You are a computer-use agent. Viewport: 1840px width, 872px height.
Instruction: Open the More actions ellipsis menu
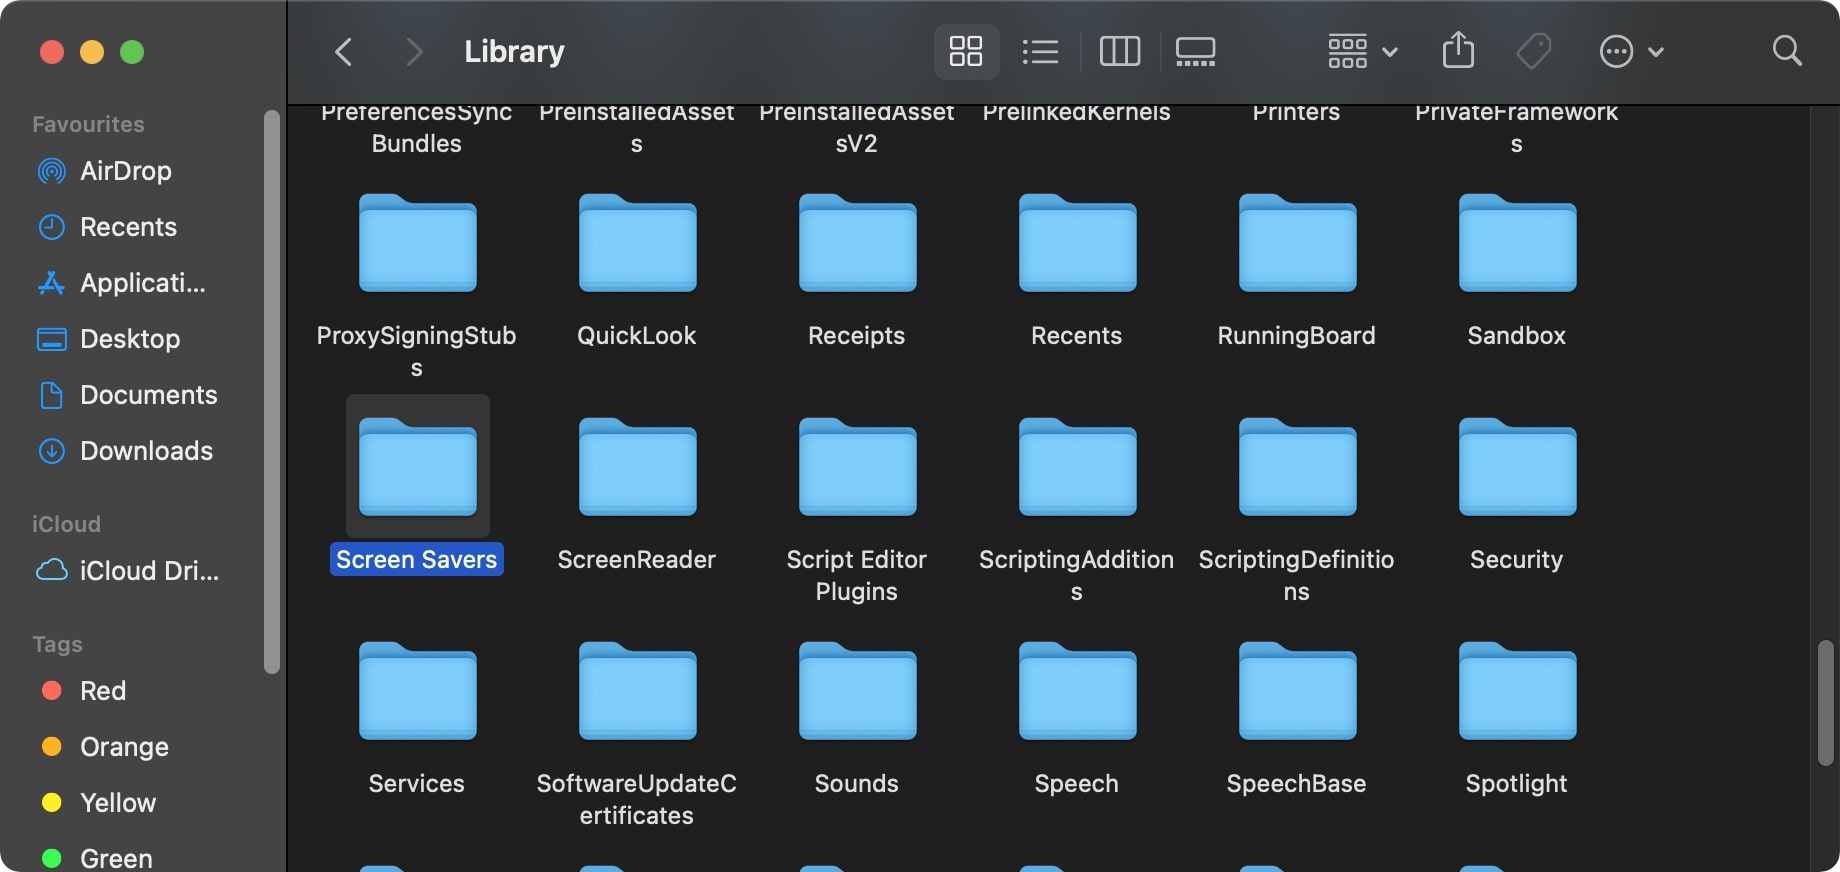point(1631,51)
